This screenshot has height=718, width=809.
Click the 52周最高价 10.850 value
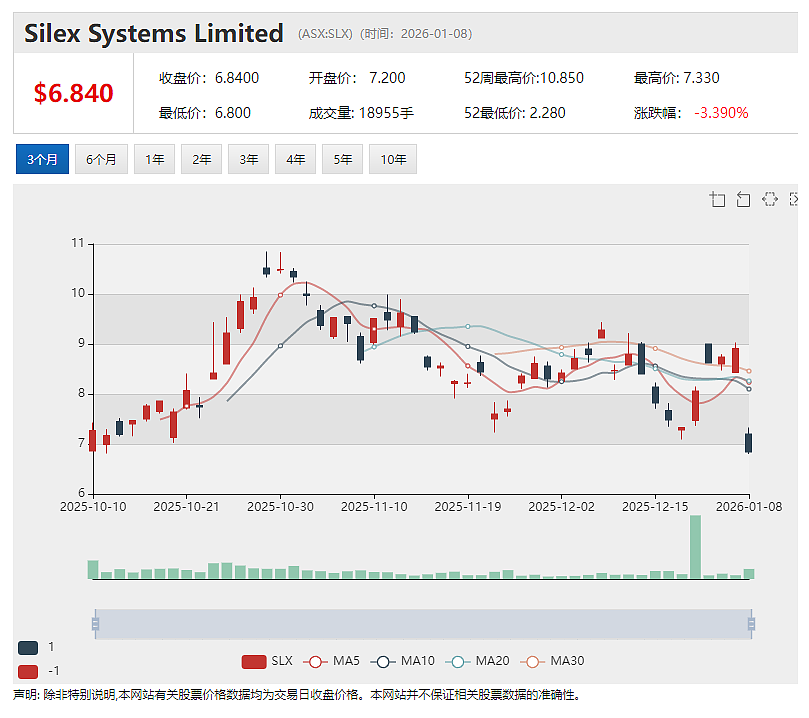562,78
